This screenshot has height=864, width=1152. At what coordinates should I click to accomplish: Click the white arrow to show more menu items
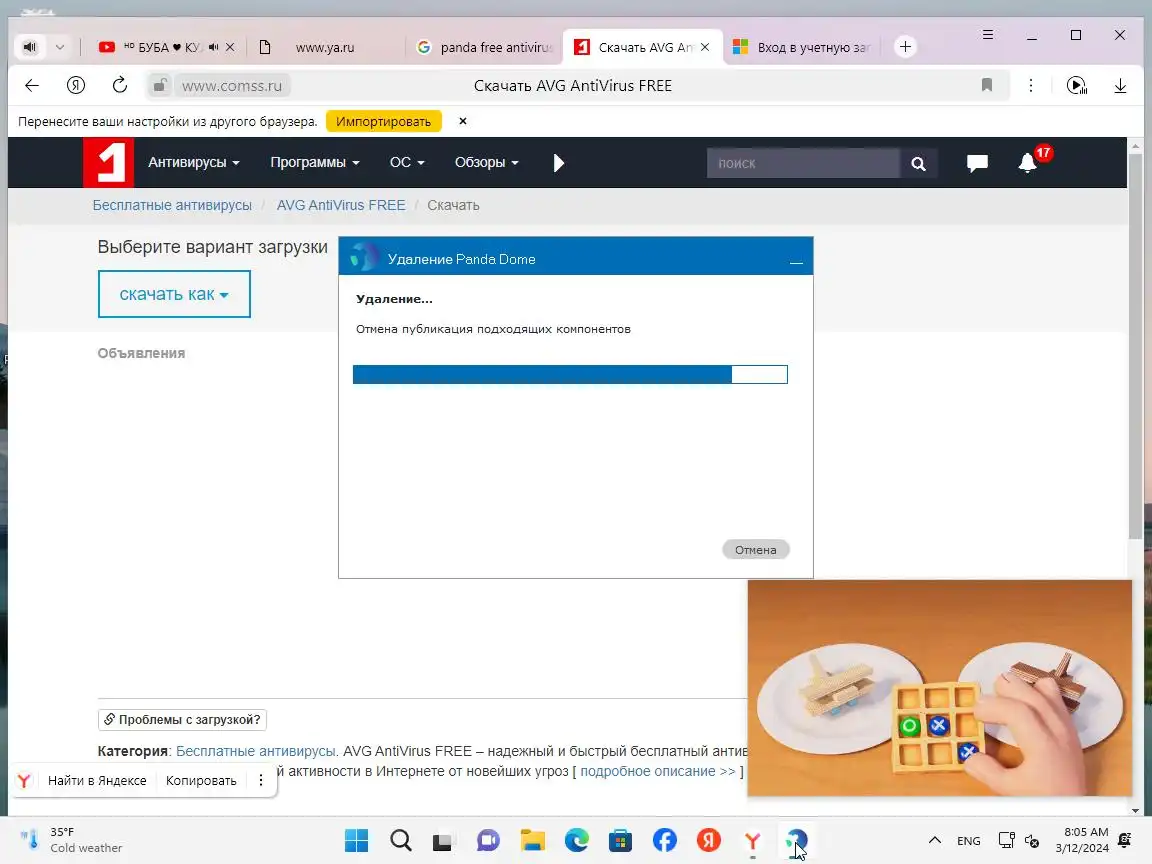[x=558, y=162]
